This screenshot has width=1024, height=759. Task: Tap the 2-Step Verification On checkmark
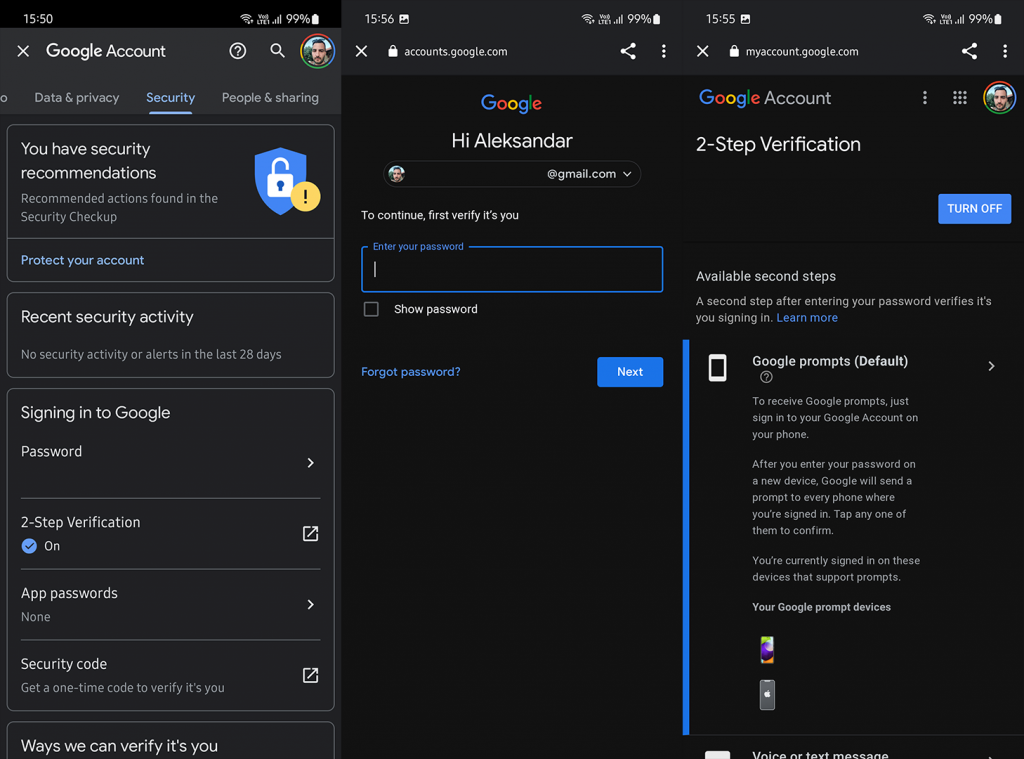(29, 546)
